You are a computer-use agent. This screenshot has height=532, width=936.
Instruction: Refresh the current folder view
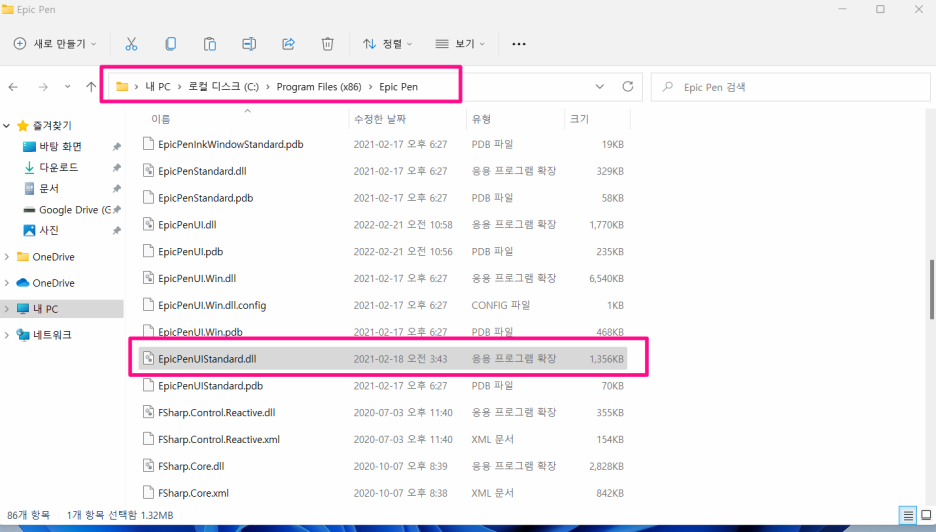627,87
